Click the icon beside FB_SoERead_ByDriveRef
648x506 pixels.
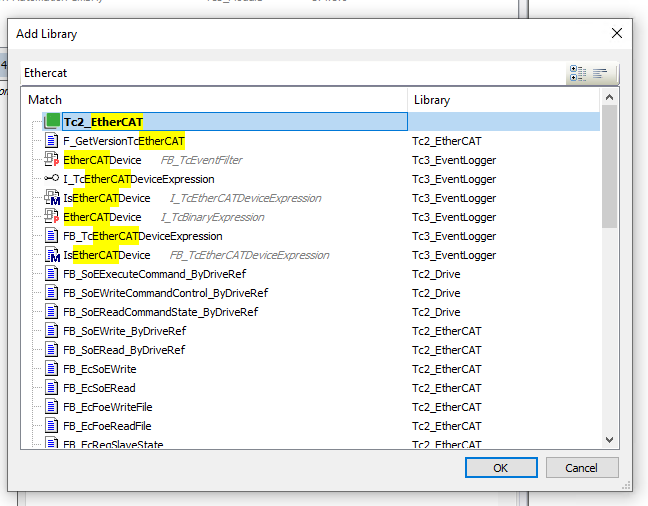tap(51, 350)
